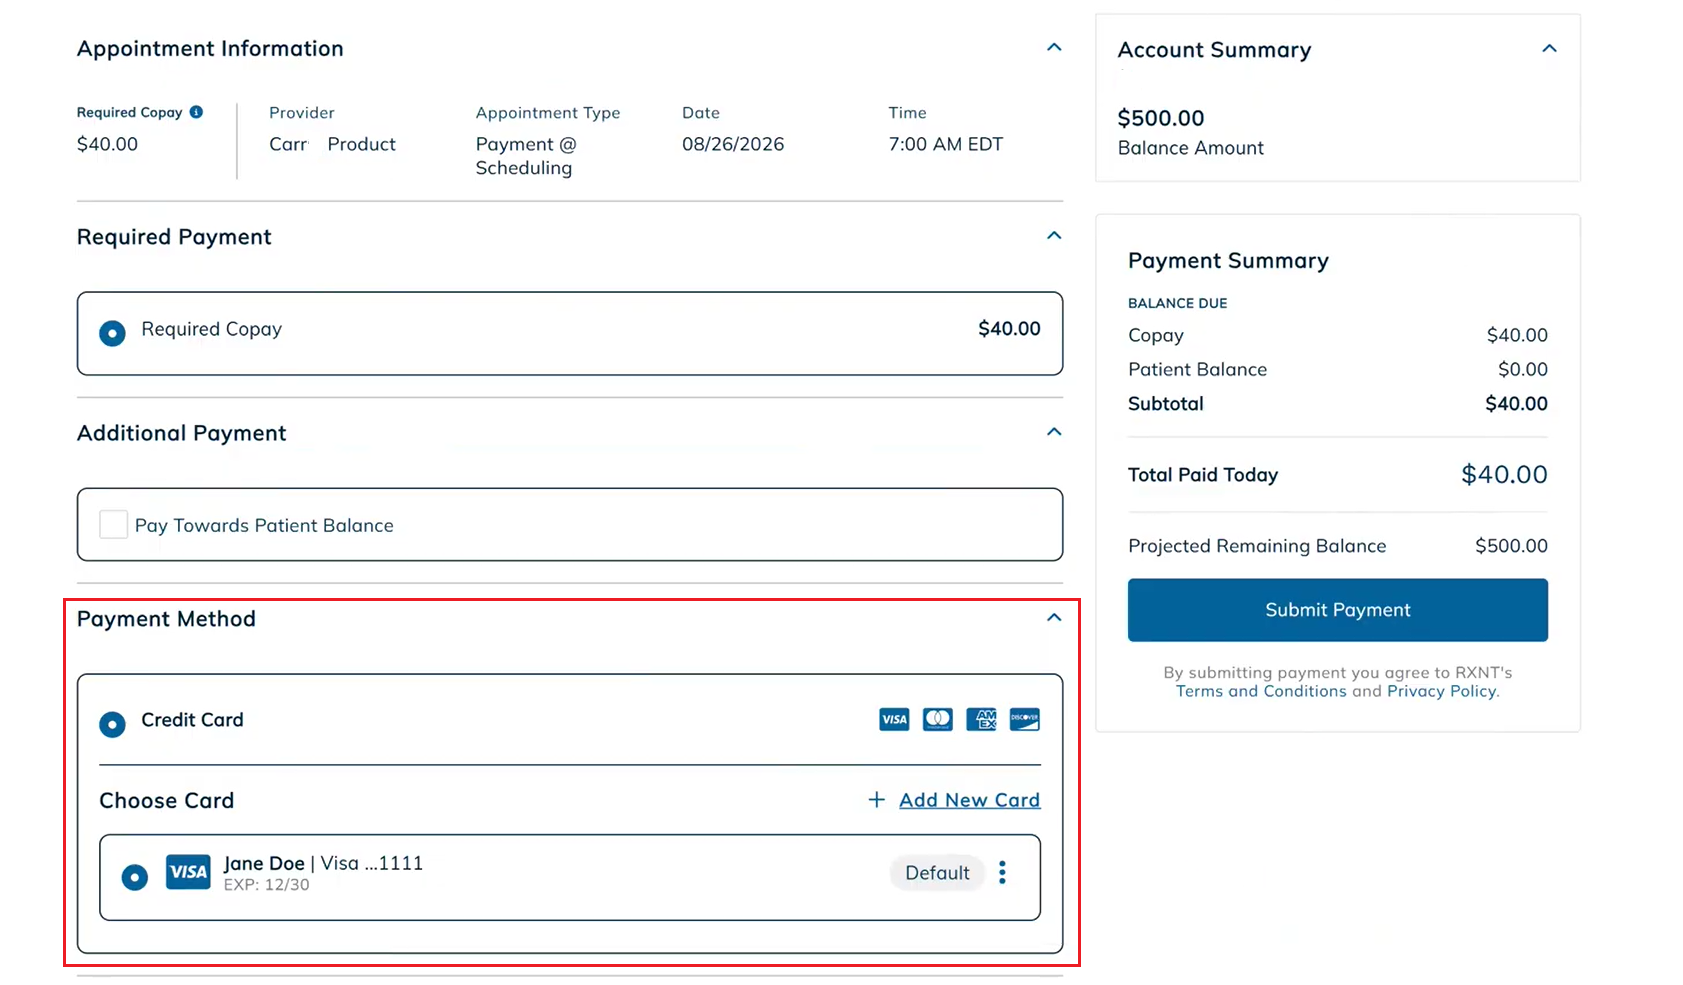The height and width of the screenshot is (985, 1683).
Task: Collapse the Payment Method section
Action: (1054, 617)
